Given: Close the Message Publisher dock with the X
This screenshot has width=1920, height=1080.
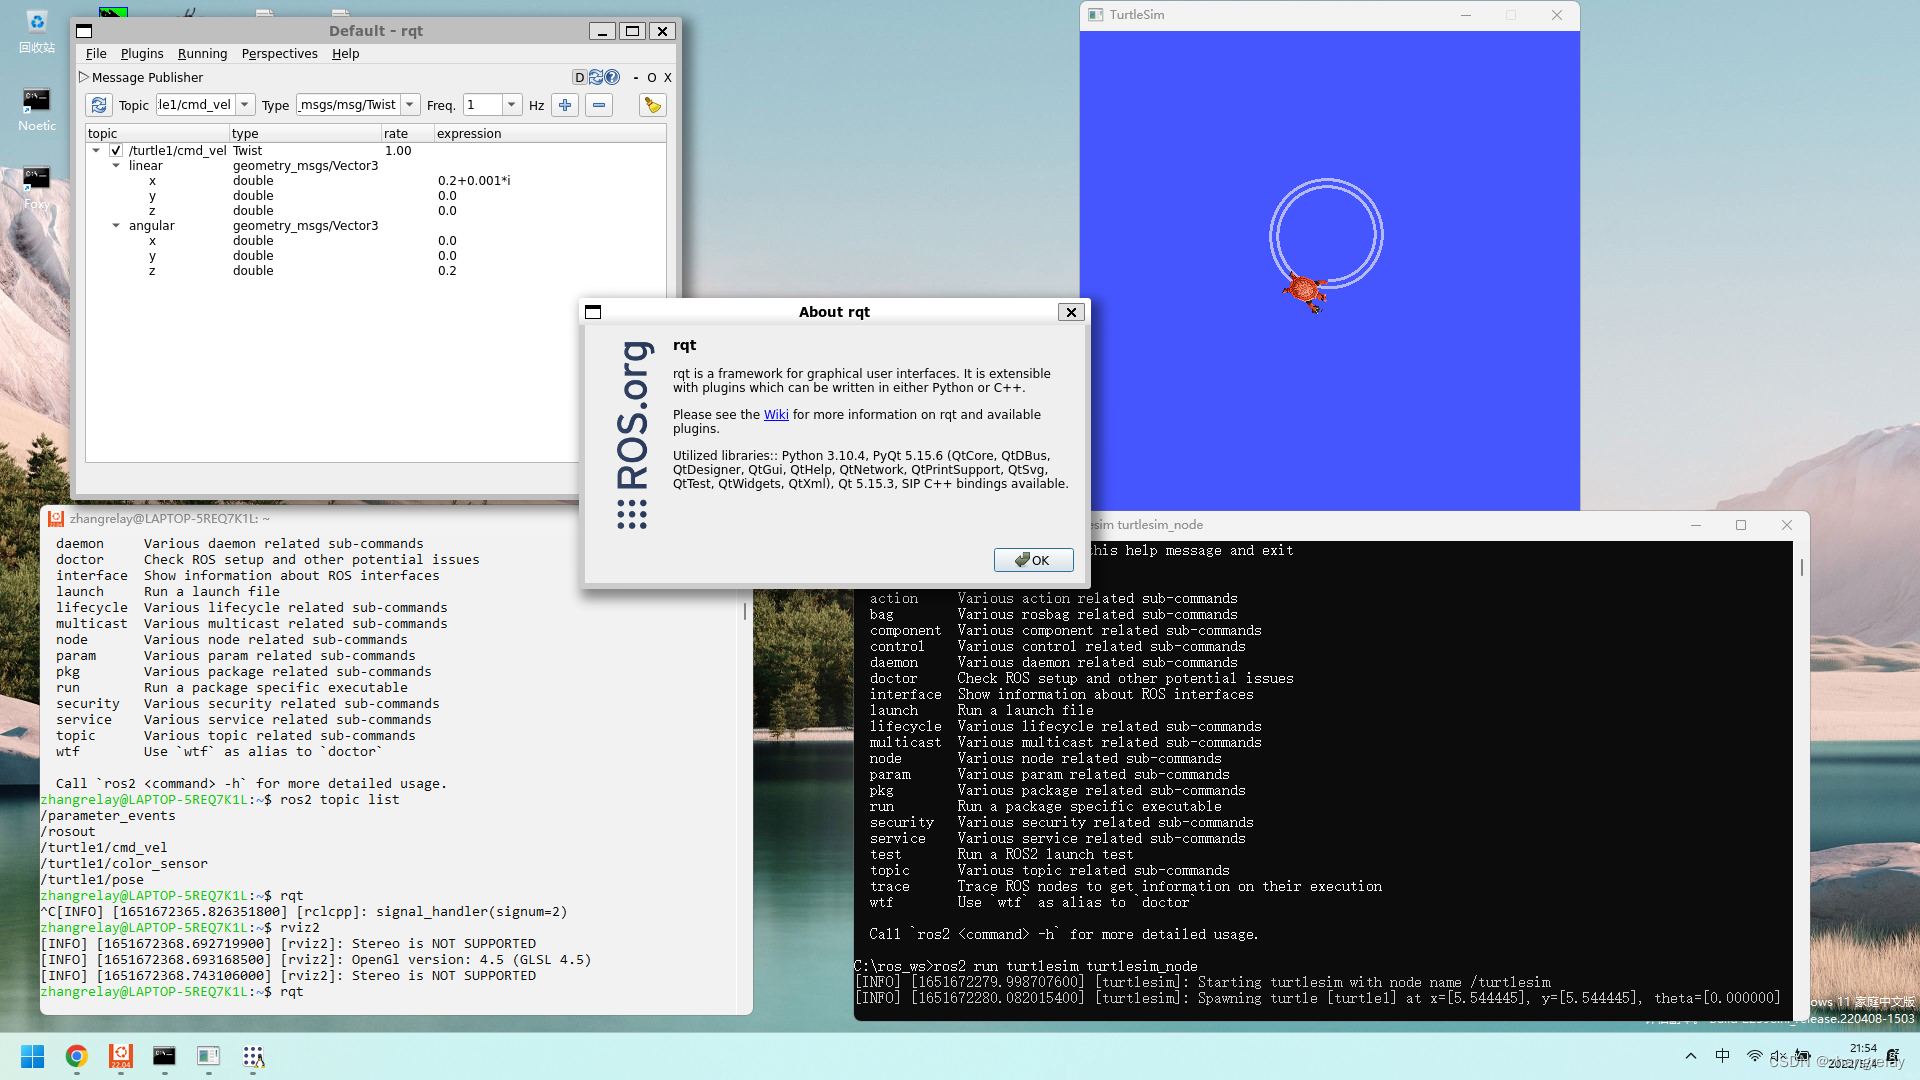Looking at the screenshot, I should point(668,78).
